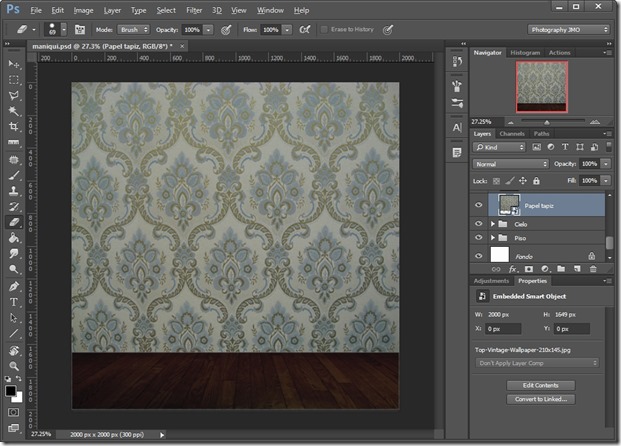Click the Papel tapiz layer thumbnail

[509, 205]
